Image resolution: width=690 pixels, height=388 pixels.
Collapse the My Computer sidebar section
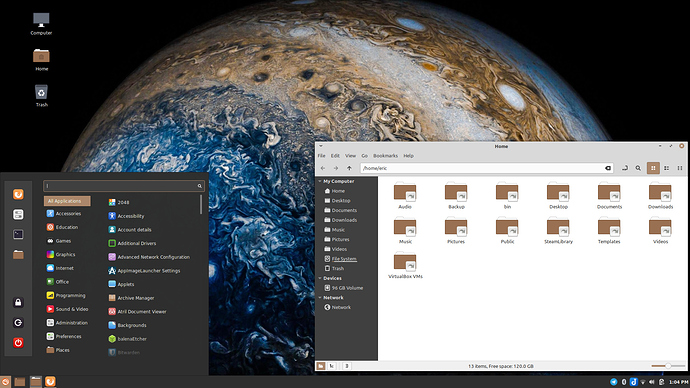pos(320,181)
